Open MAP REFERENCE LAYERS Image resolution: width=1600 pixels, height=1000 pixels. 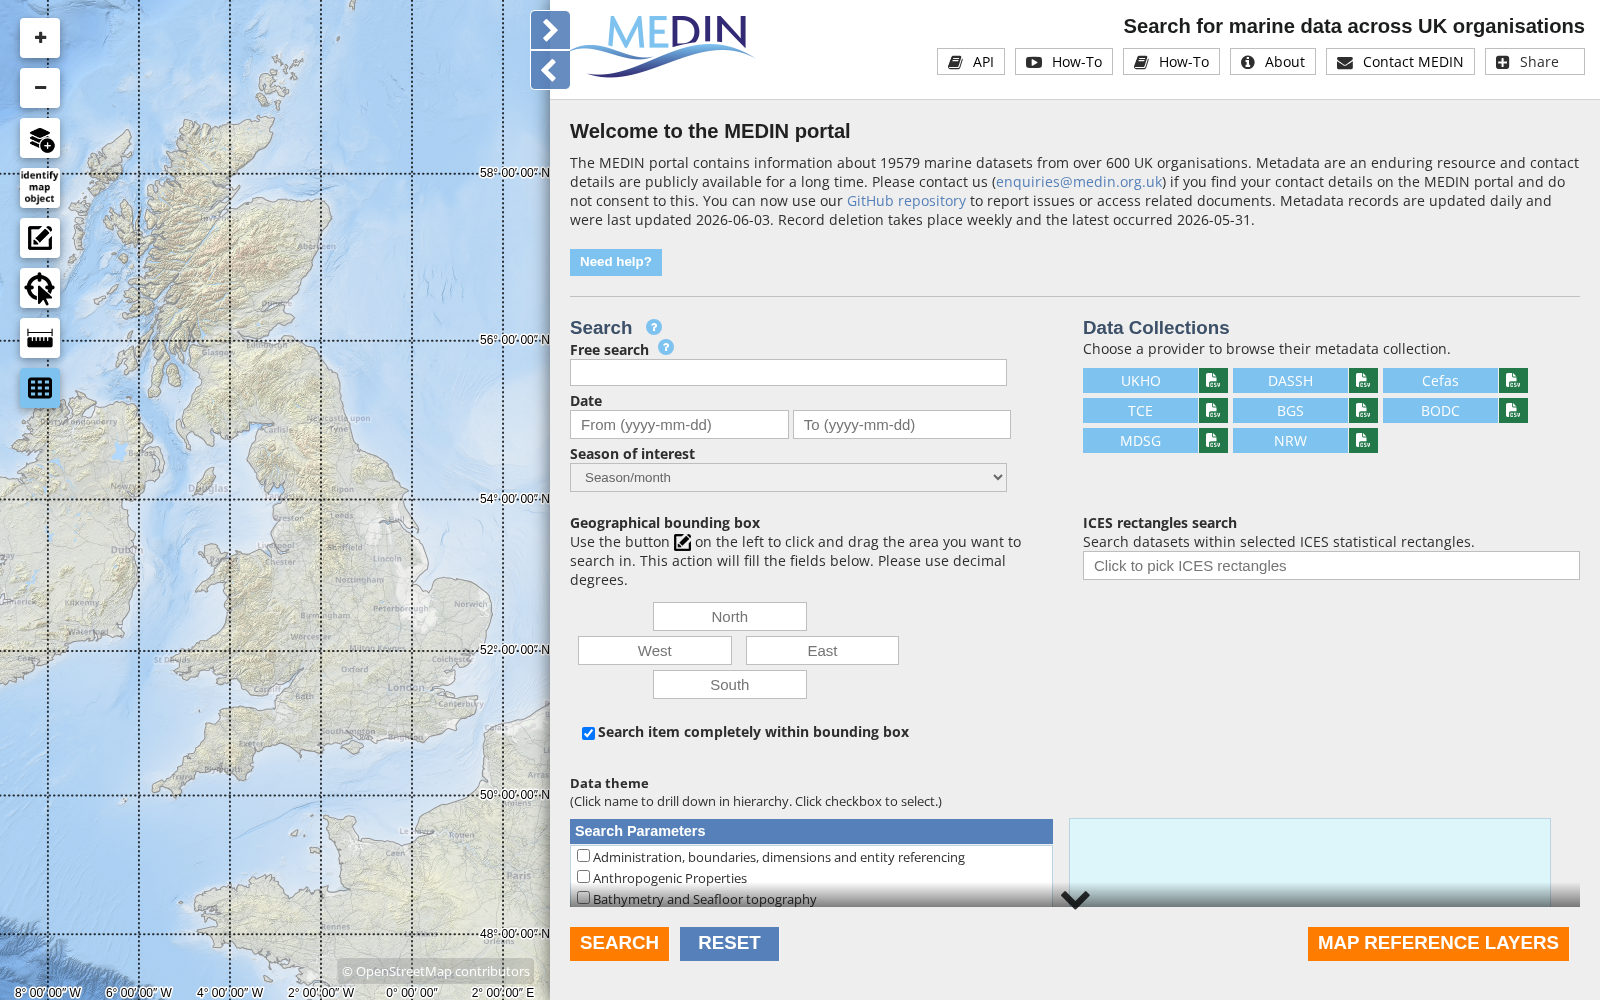[x=1438, y=943]
